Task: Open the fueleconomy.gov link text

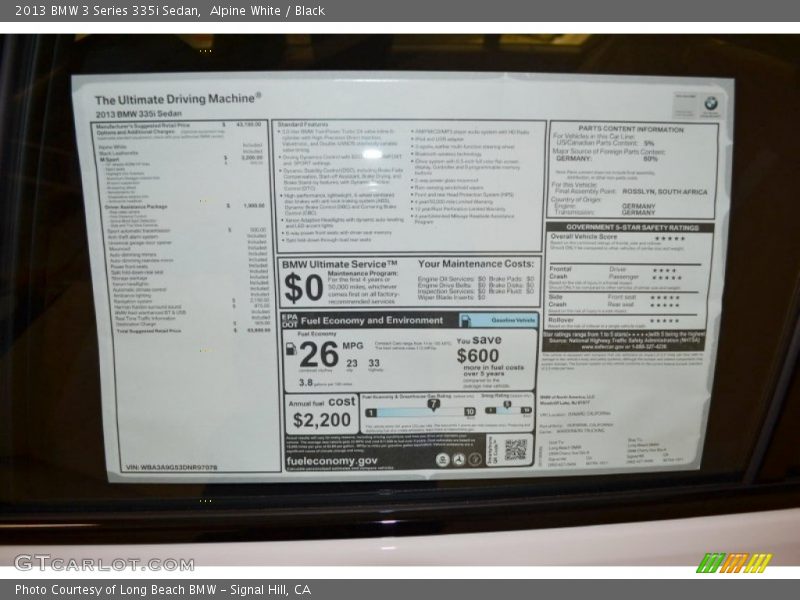Action: point(332,461)
